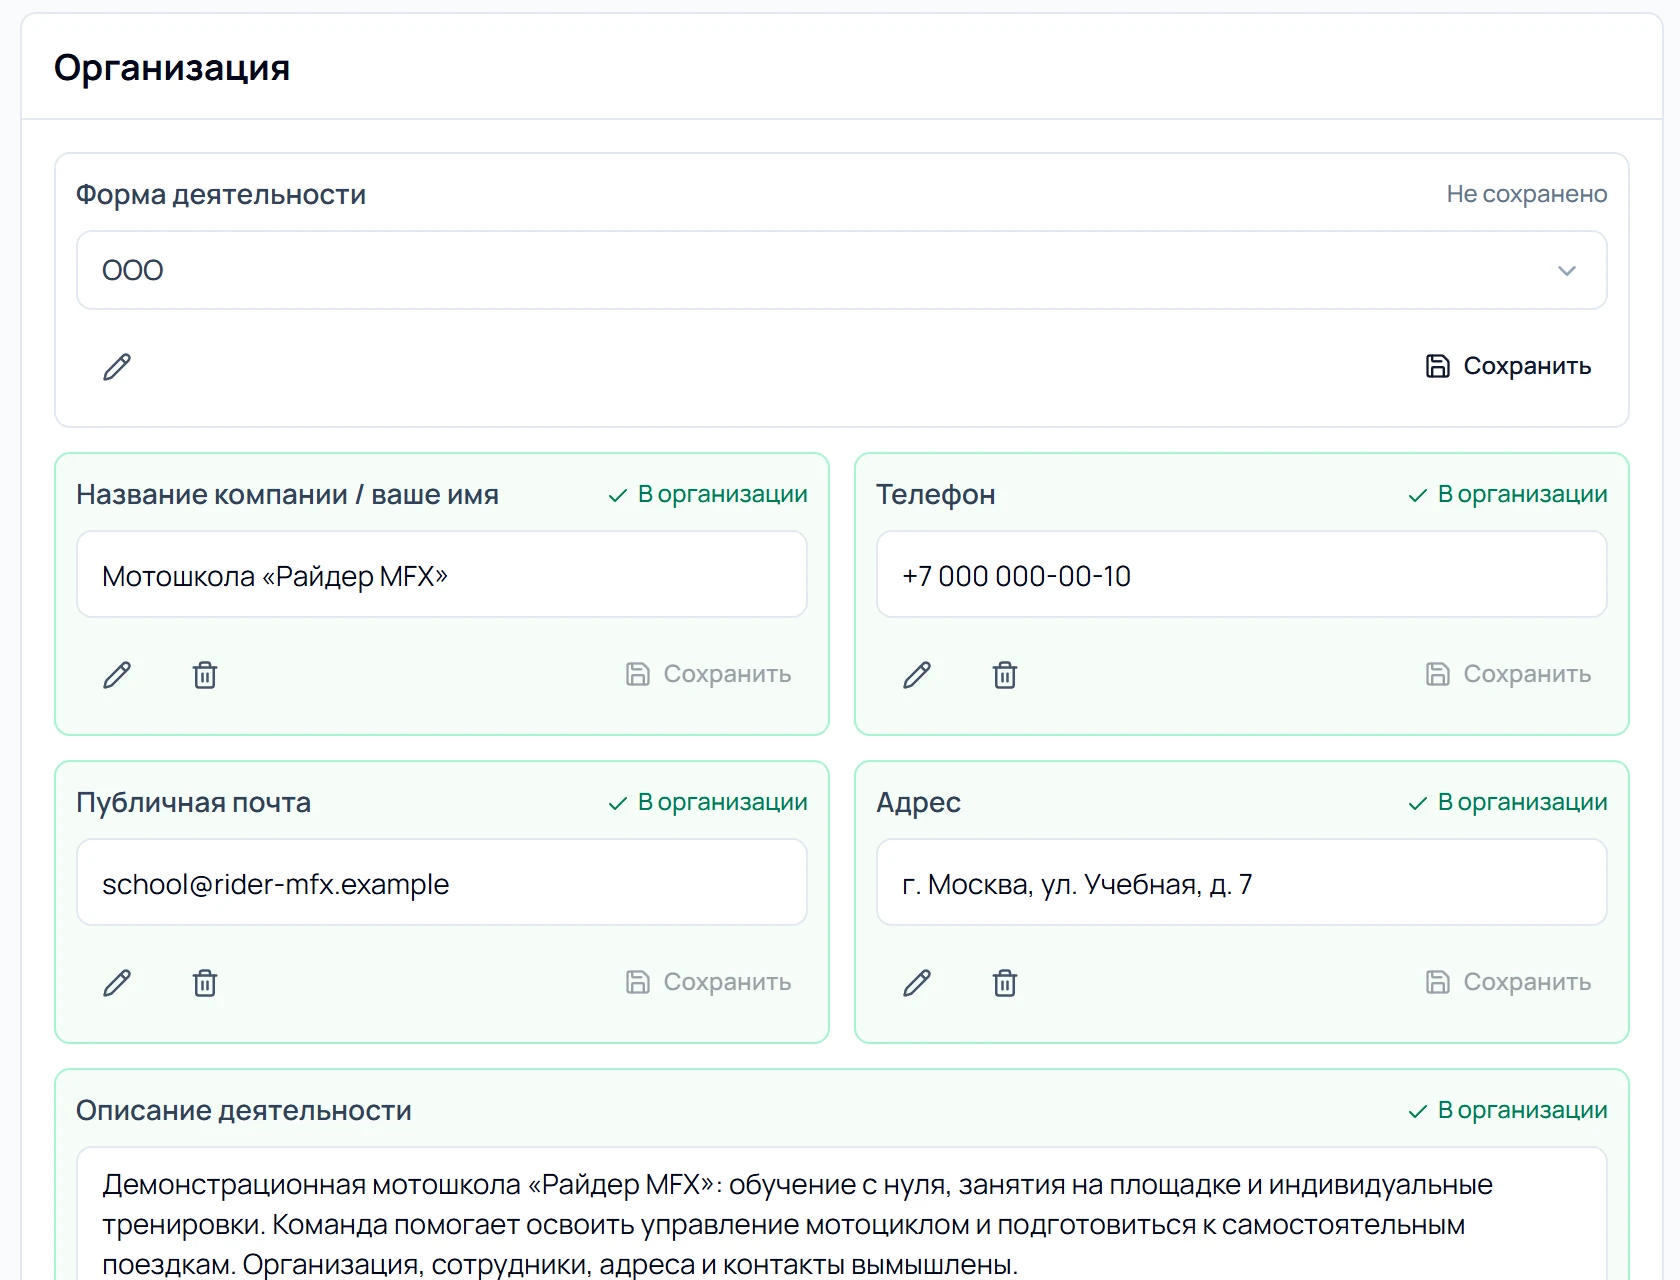Delete Публичная почта using the trash icon
Viewport: 1680px width, 1280px height.
205,983
